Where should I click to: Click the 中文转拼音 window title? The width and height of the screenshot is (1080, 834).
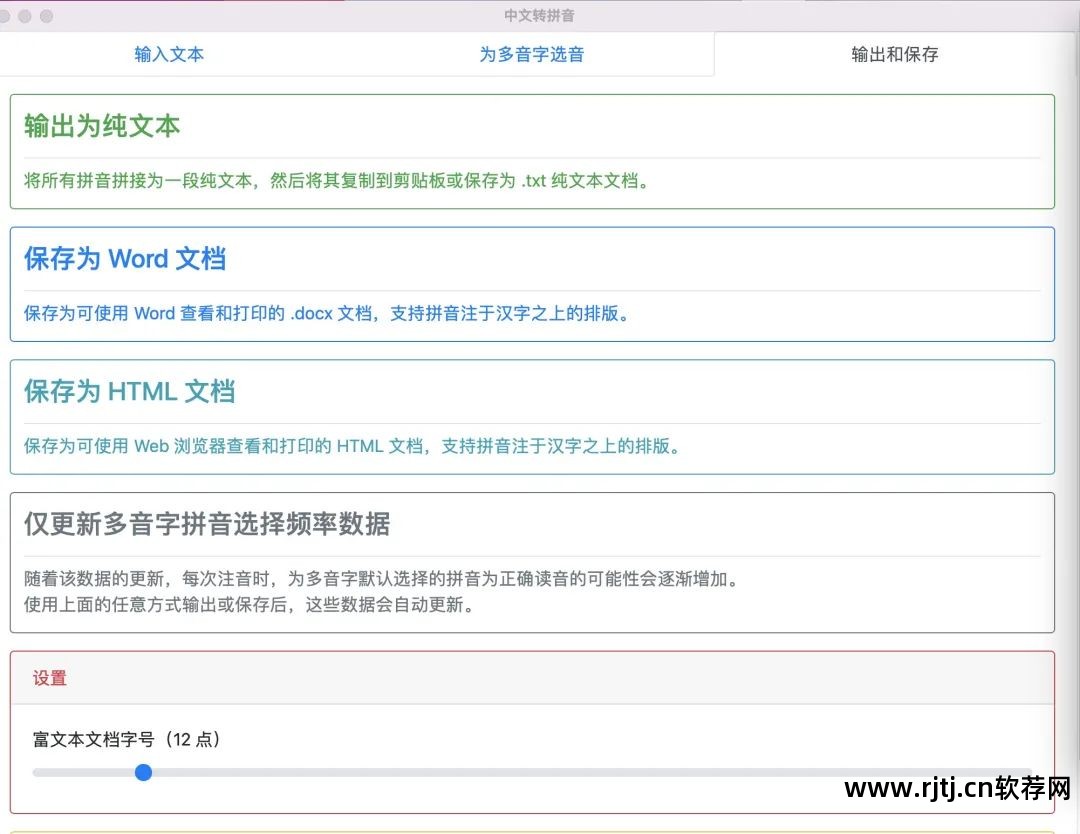539,15
